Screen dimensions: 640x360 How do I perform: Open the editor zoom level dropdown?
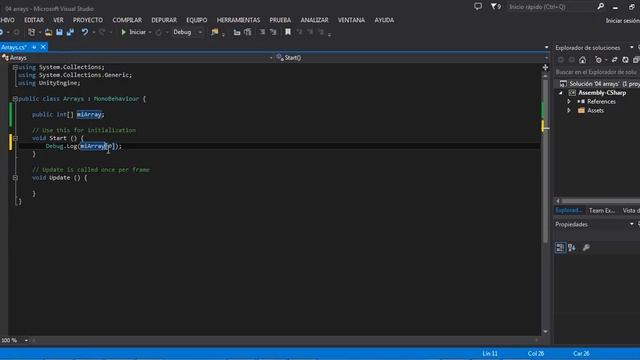26,340
